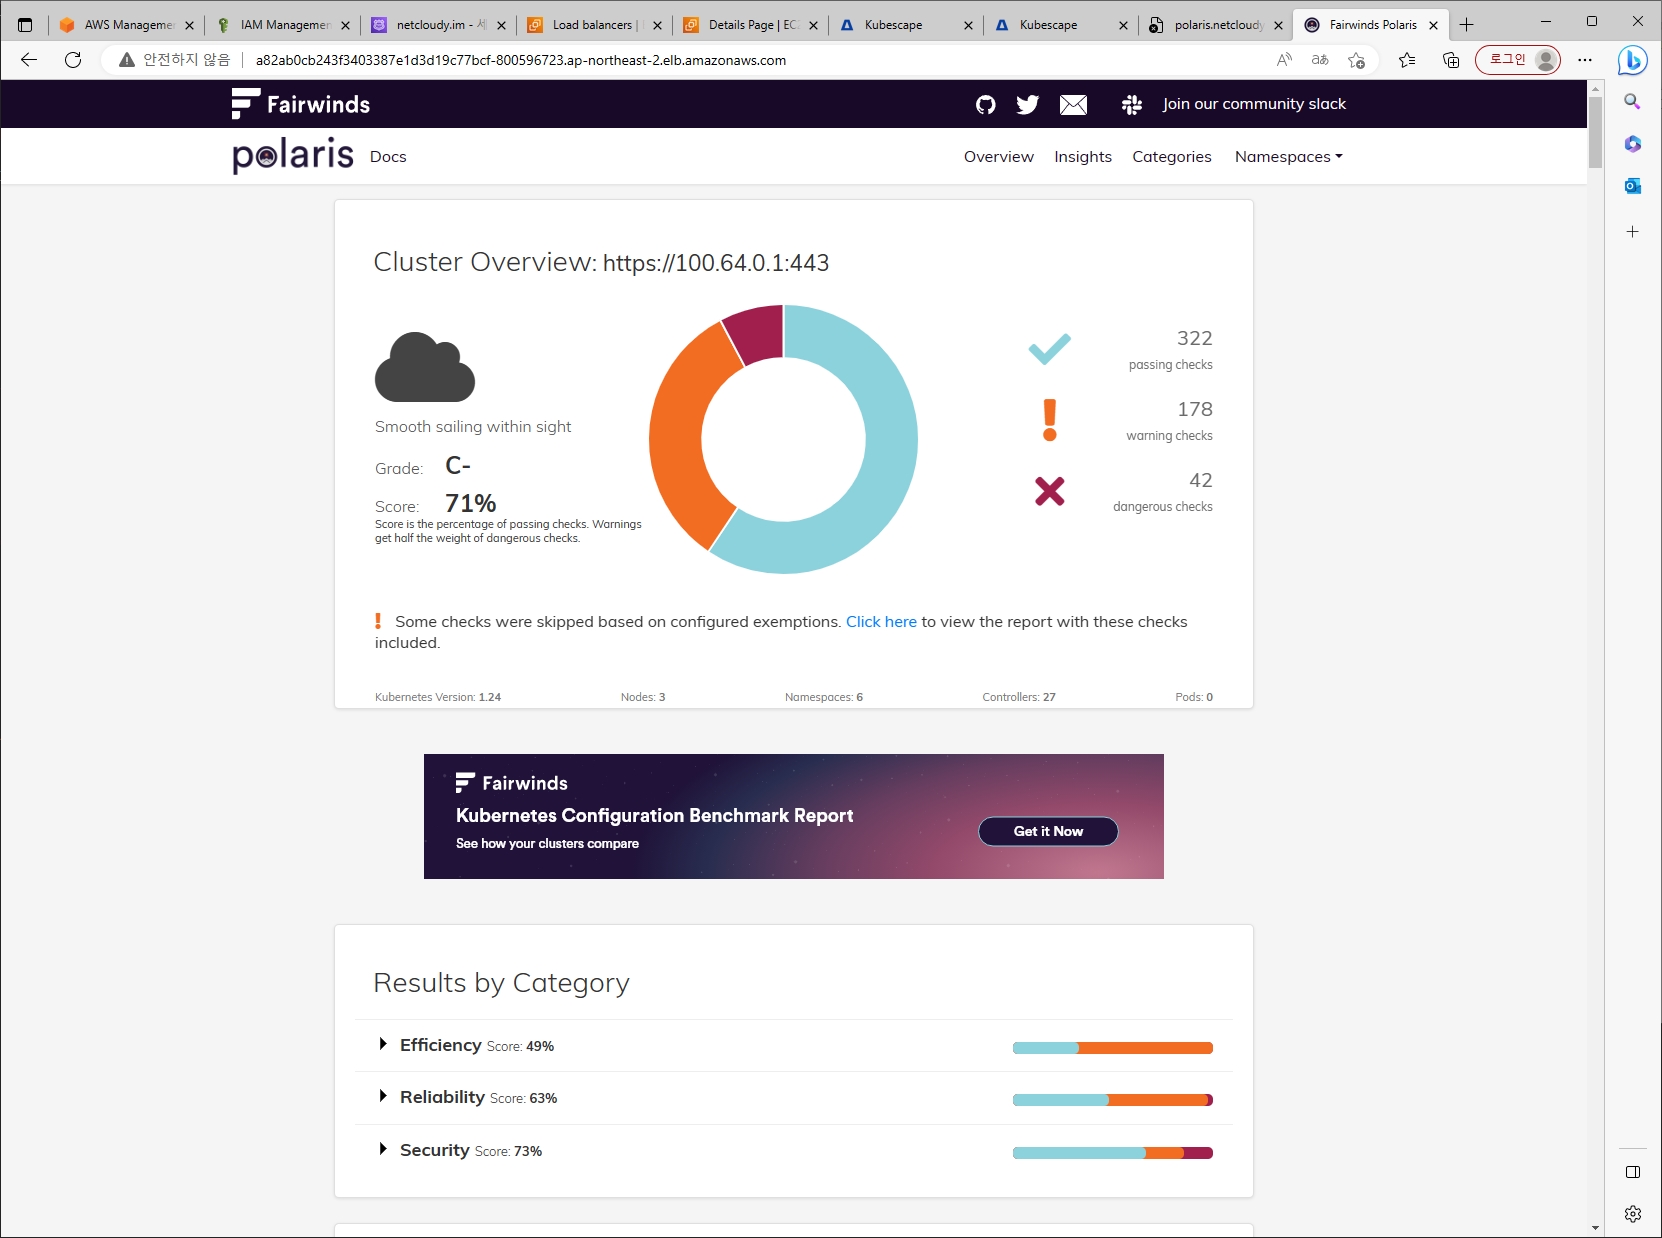This screenshot has height=1238, width=1662.
Task: Click the 'Click here' exemptions link
Action: coord(881,622)
